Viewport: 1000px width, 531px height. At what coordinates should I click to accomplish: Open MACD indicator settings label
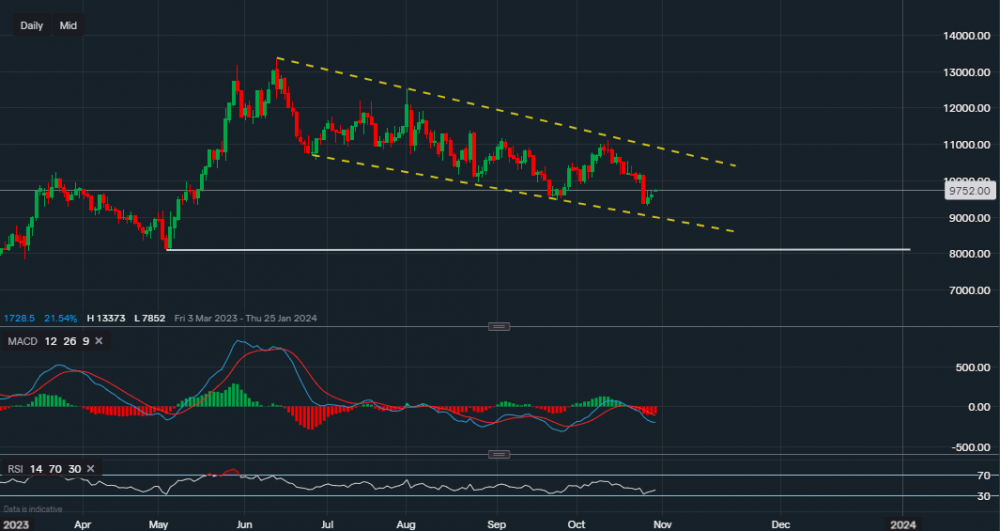pyautogui.click(x=25, y=342)
